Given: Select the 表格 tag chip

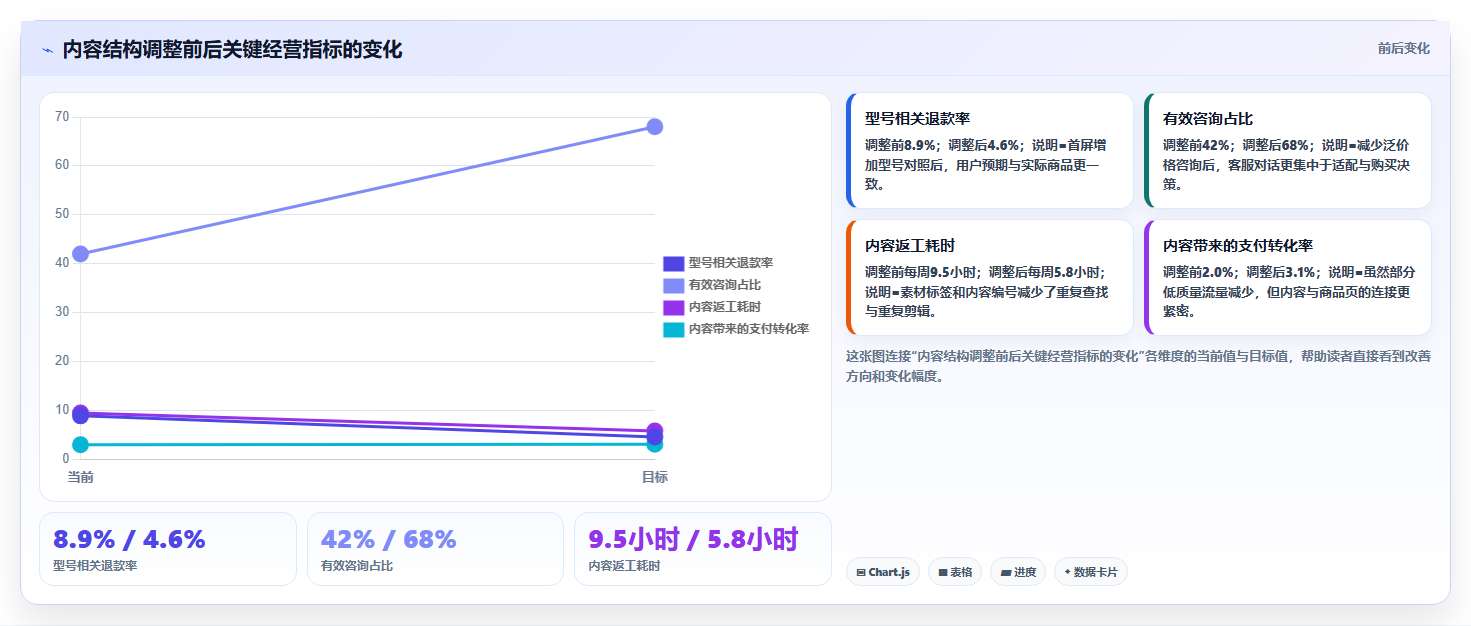Looking at the screenshot, I should (x=955, y=572).
